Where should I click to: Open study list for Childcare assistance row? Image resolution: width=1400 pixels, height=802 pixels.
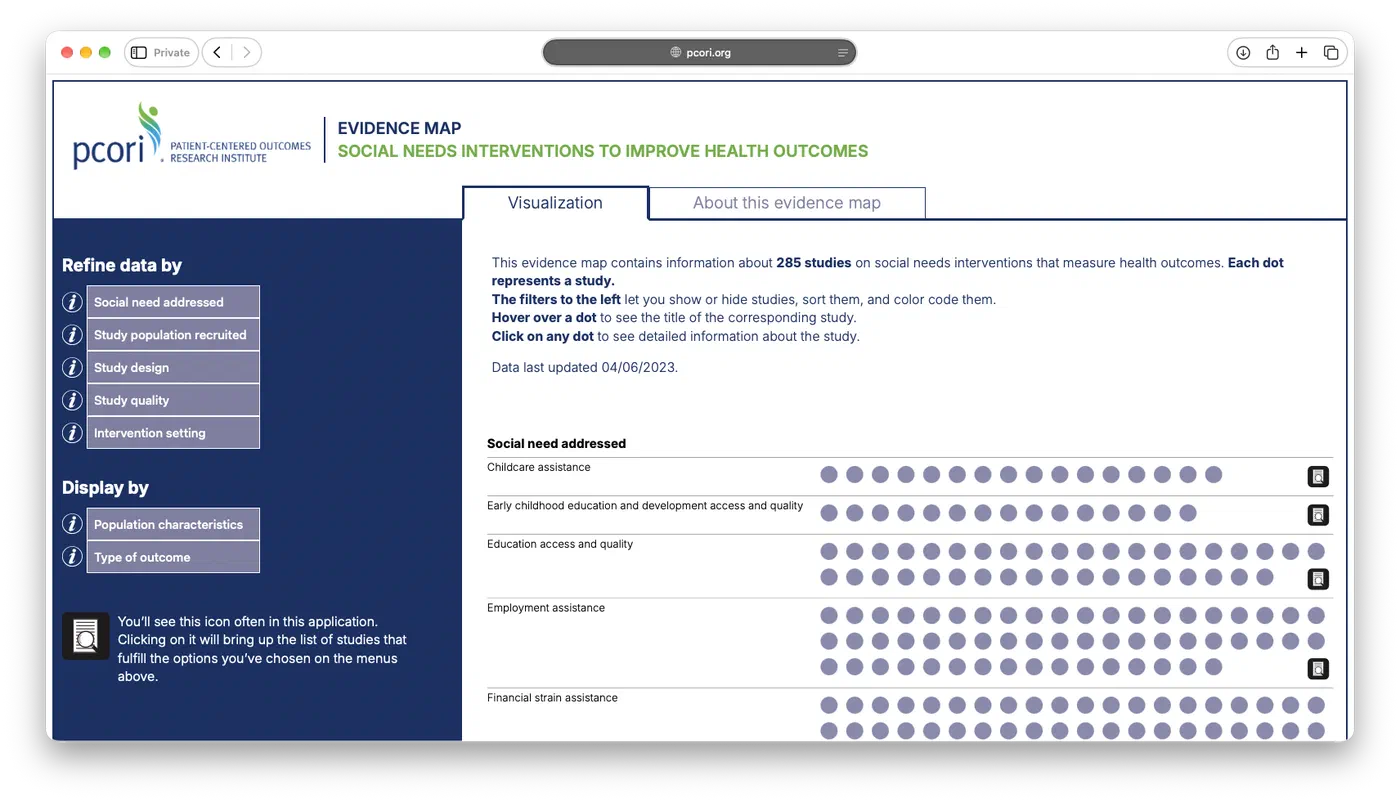1318,477
